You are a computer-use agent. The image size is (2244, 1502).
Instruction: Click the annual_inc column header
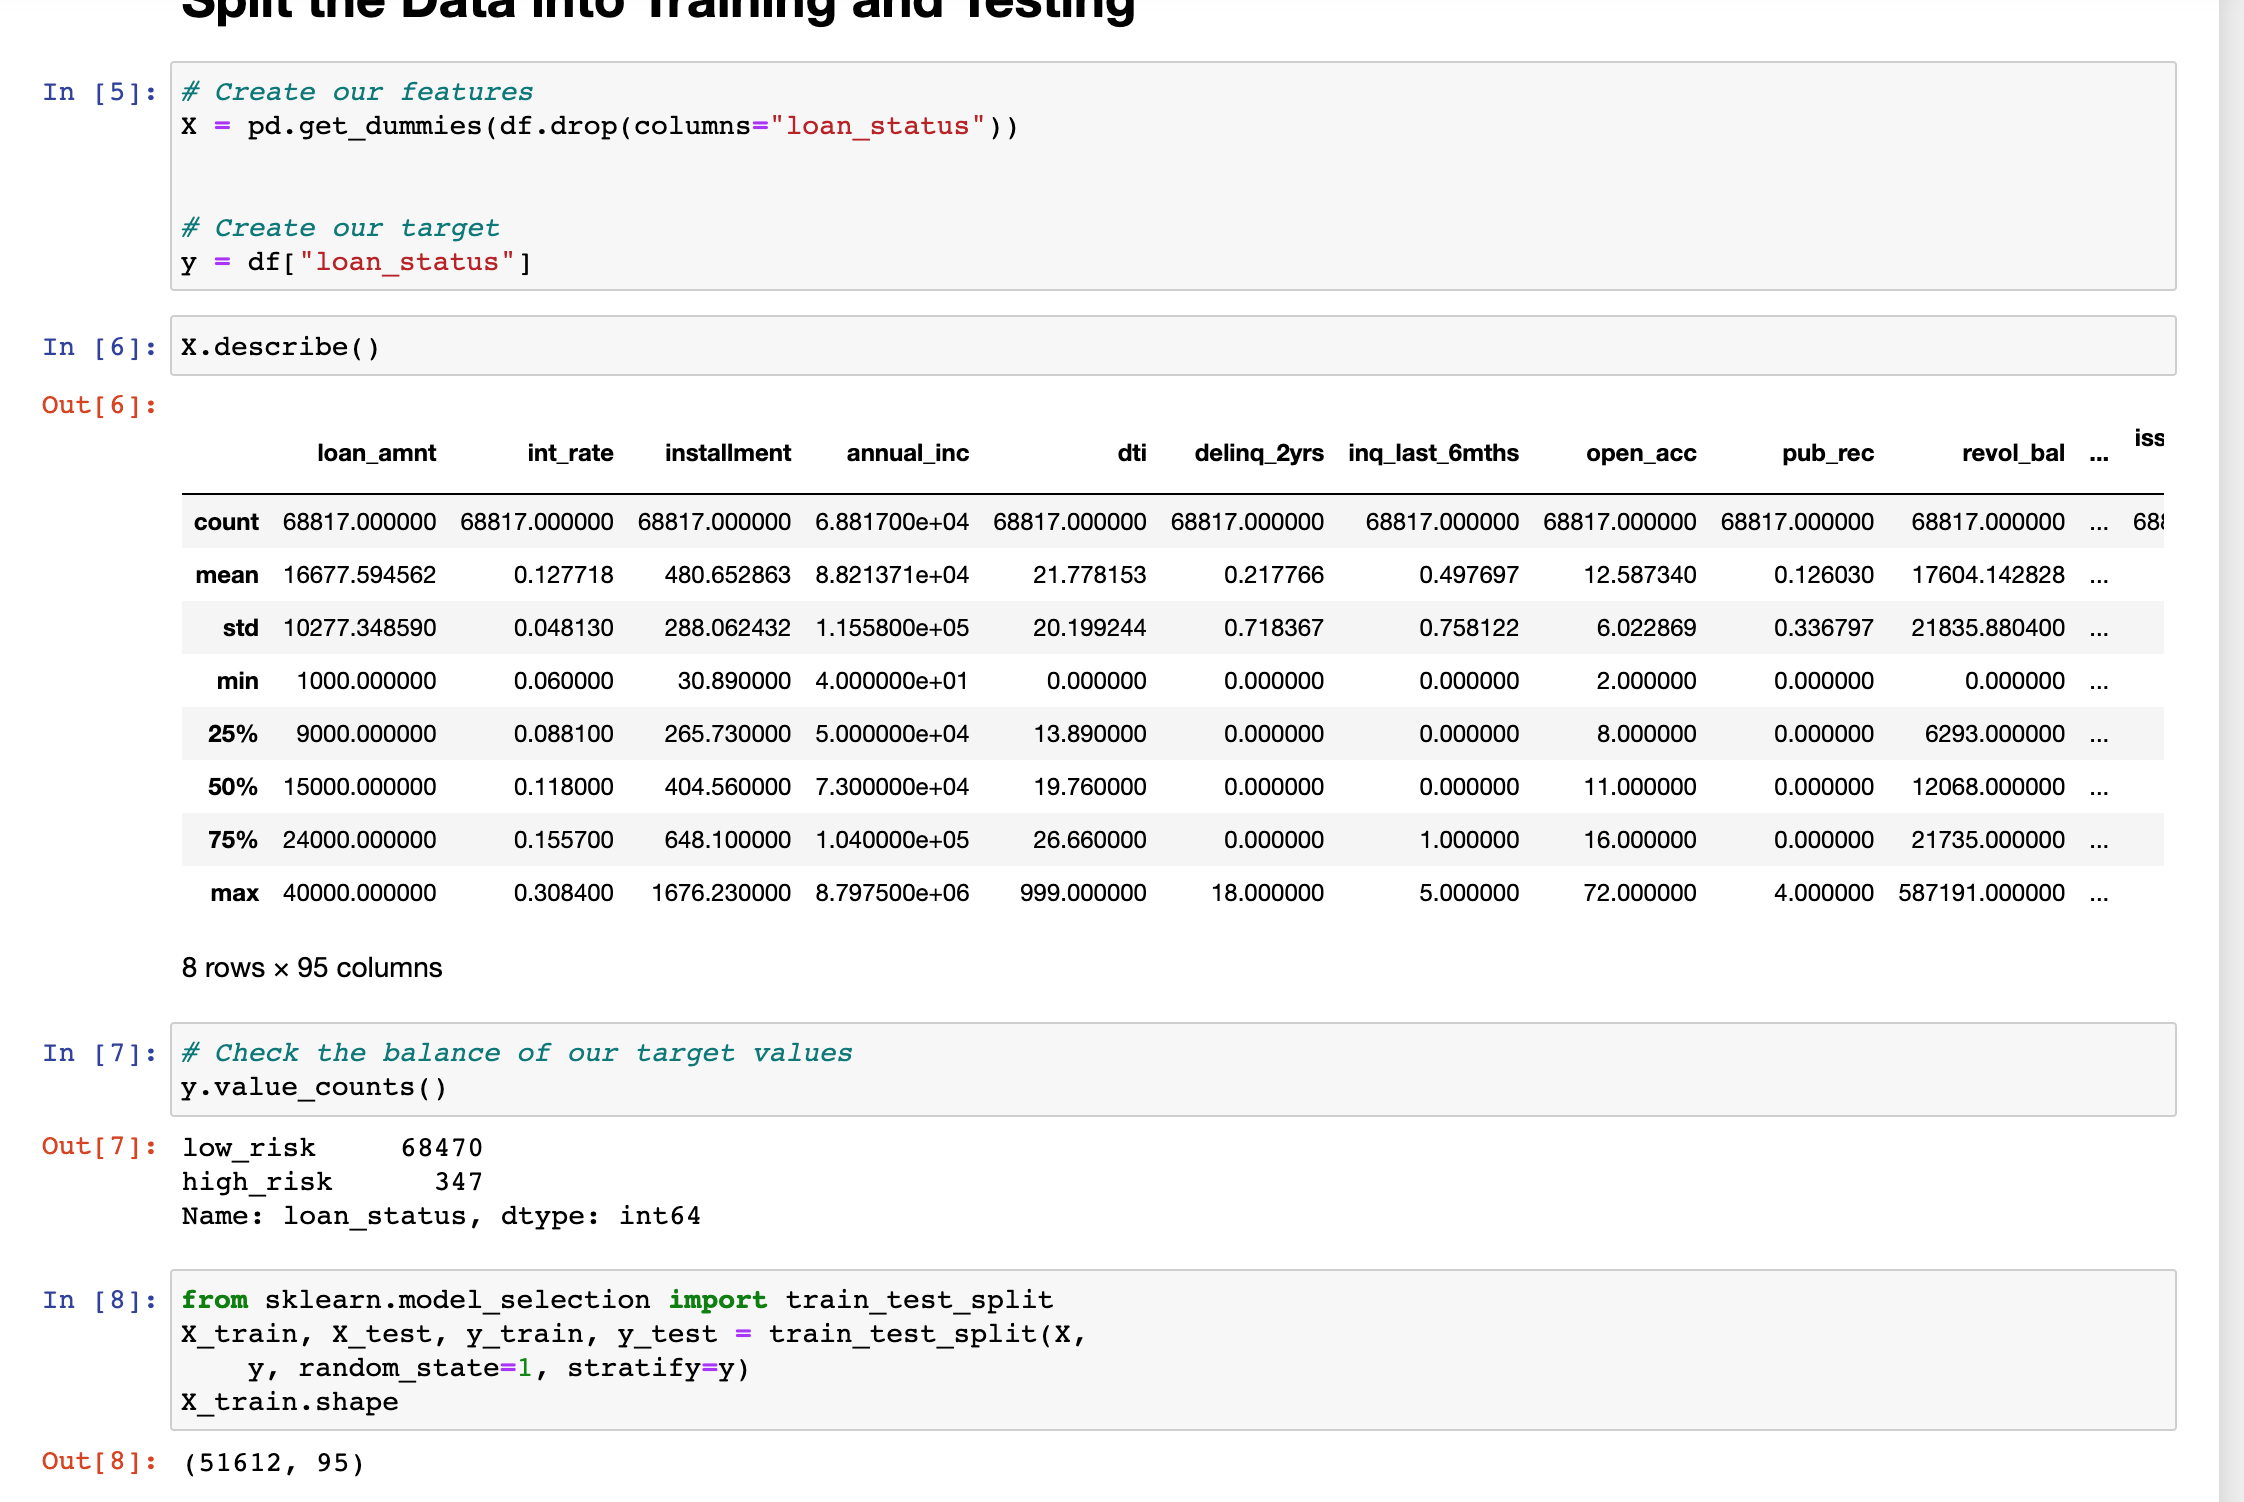click(908, 453)
